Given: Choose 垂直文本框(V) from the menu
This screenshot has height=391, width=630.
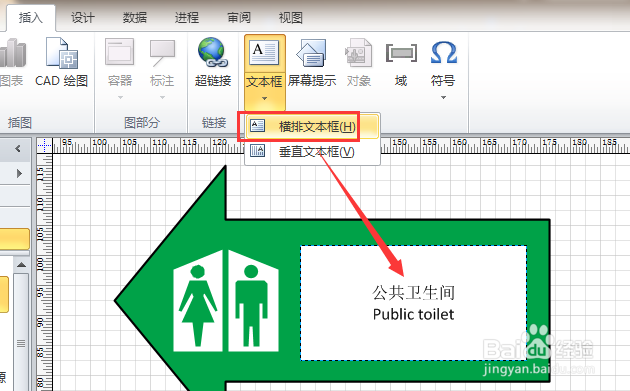Looking at the screenshot, I should [x=312, y=152].
